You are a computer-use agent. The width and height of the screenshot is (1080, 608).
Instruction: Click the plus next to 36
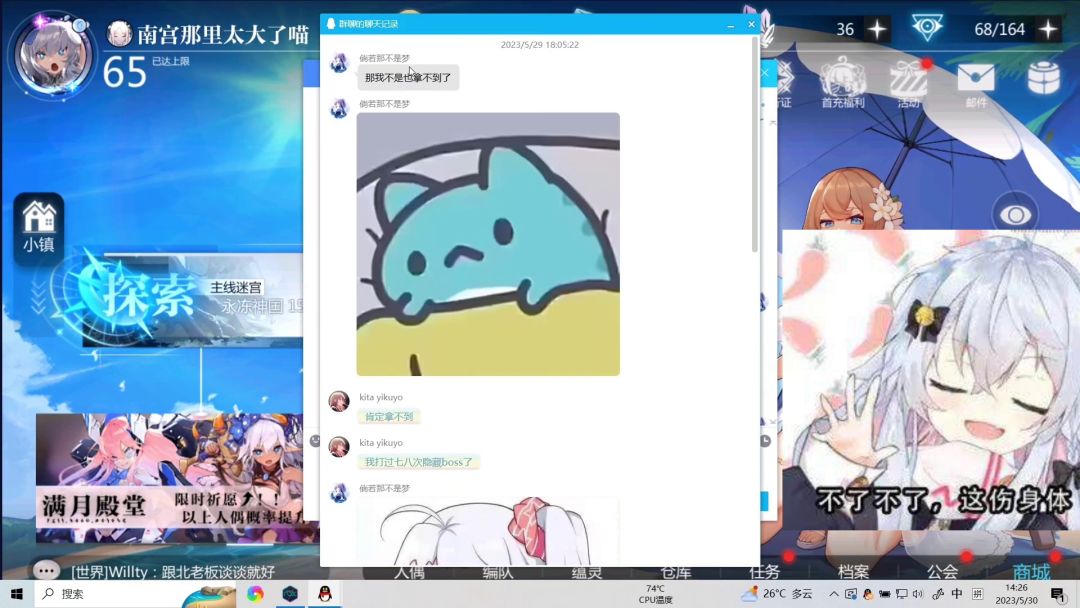[x=877, y=29]
